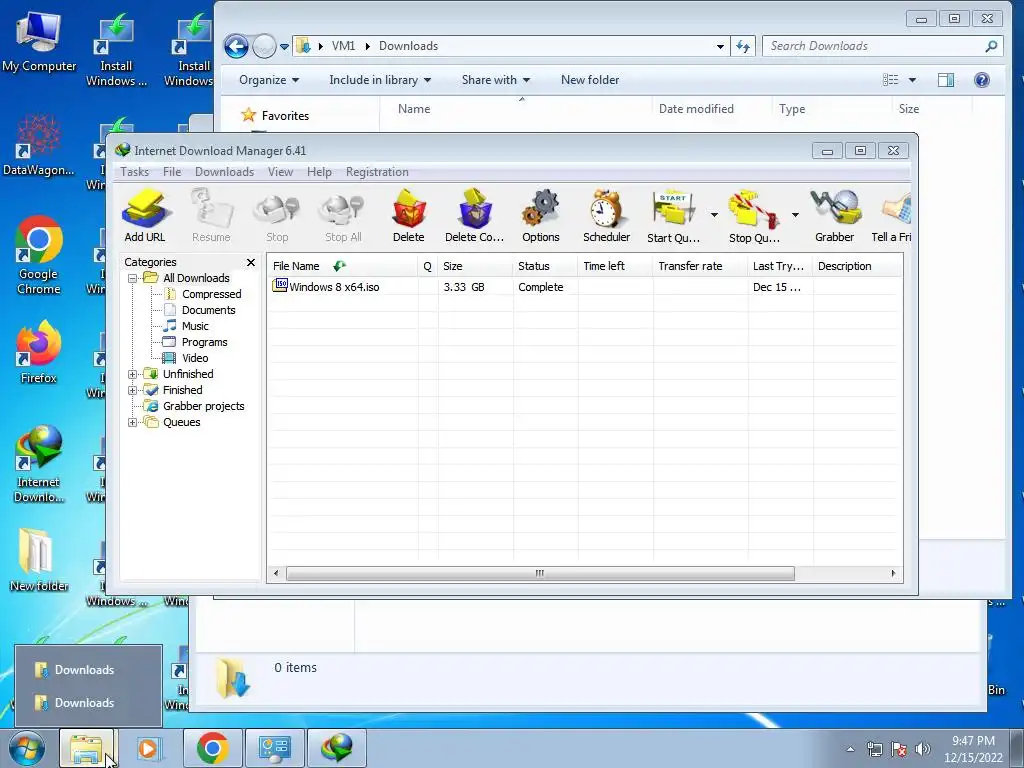The height and width of the screenshot is (768, 1024).
Task: Expand the Finished category
Action: [x=133, y=391]
